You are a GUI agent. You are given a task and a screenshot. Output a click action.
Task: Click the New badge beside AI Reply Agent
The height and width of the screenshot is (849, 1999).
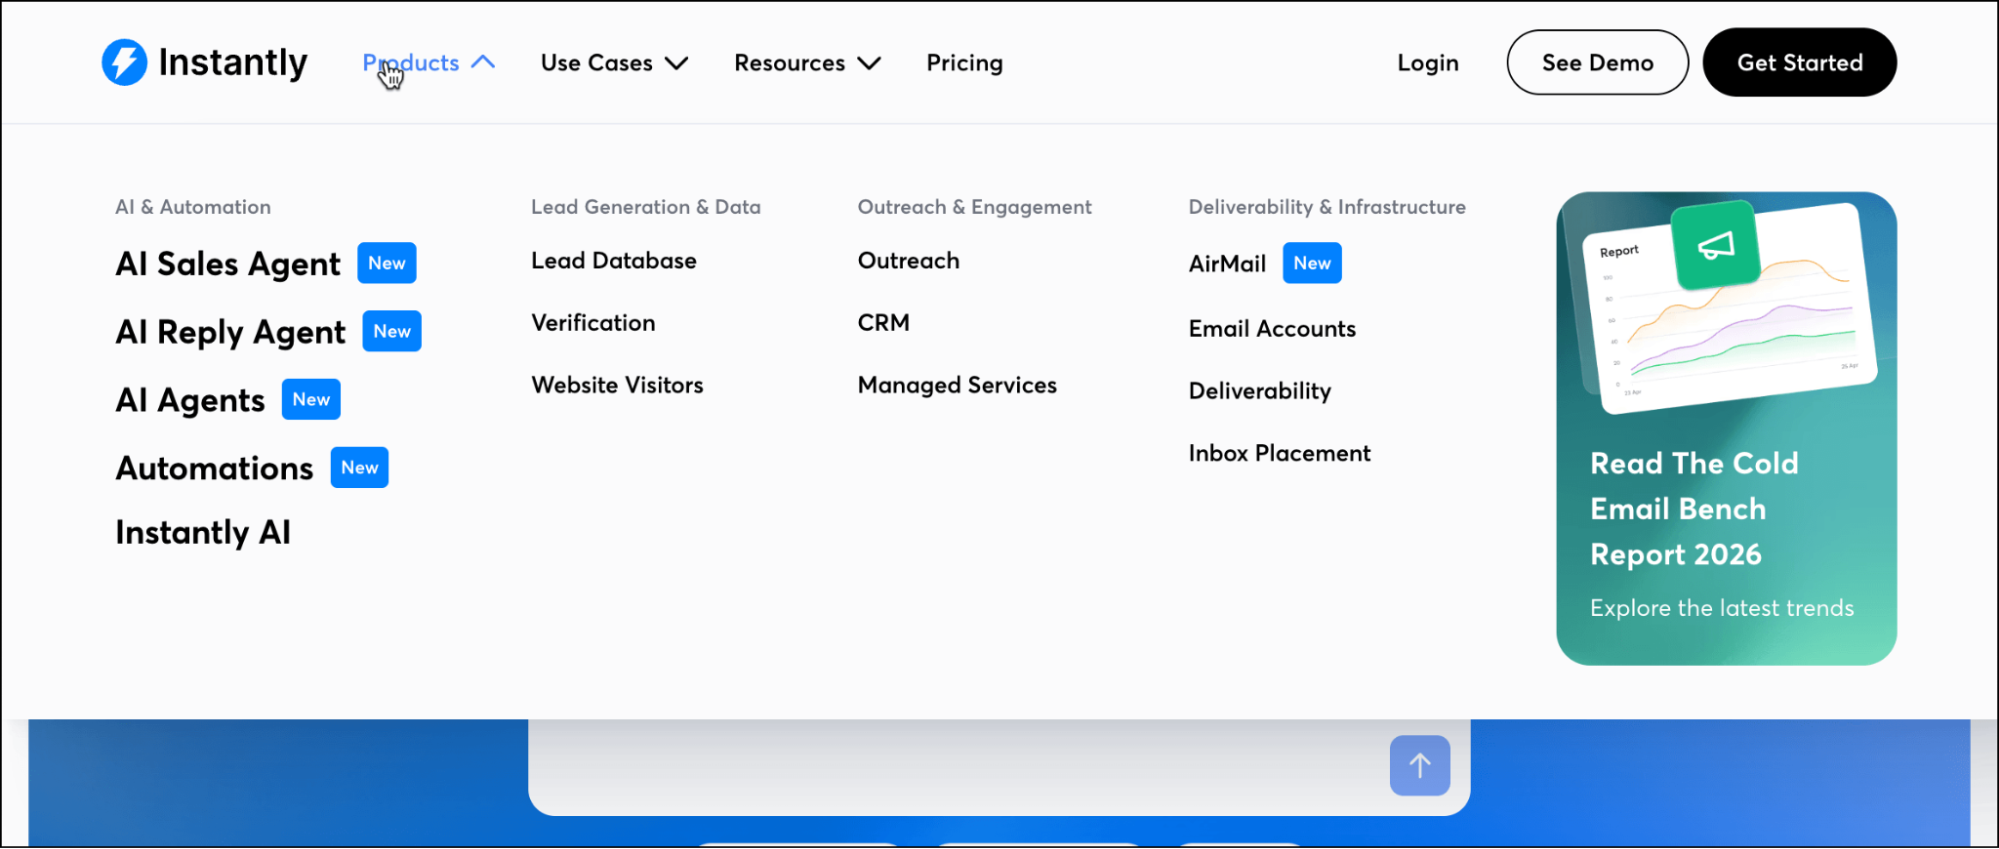pos(392,331)
